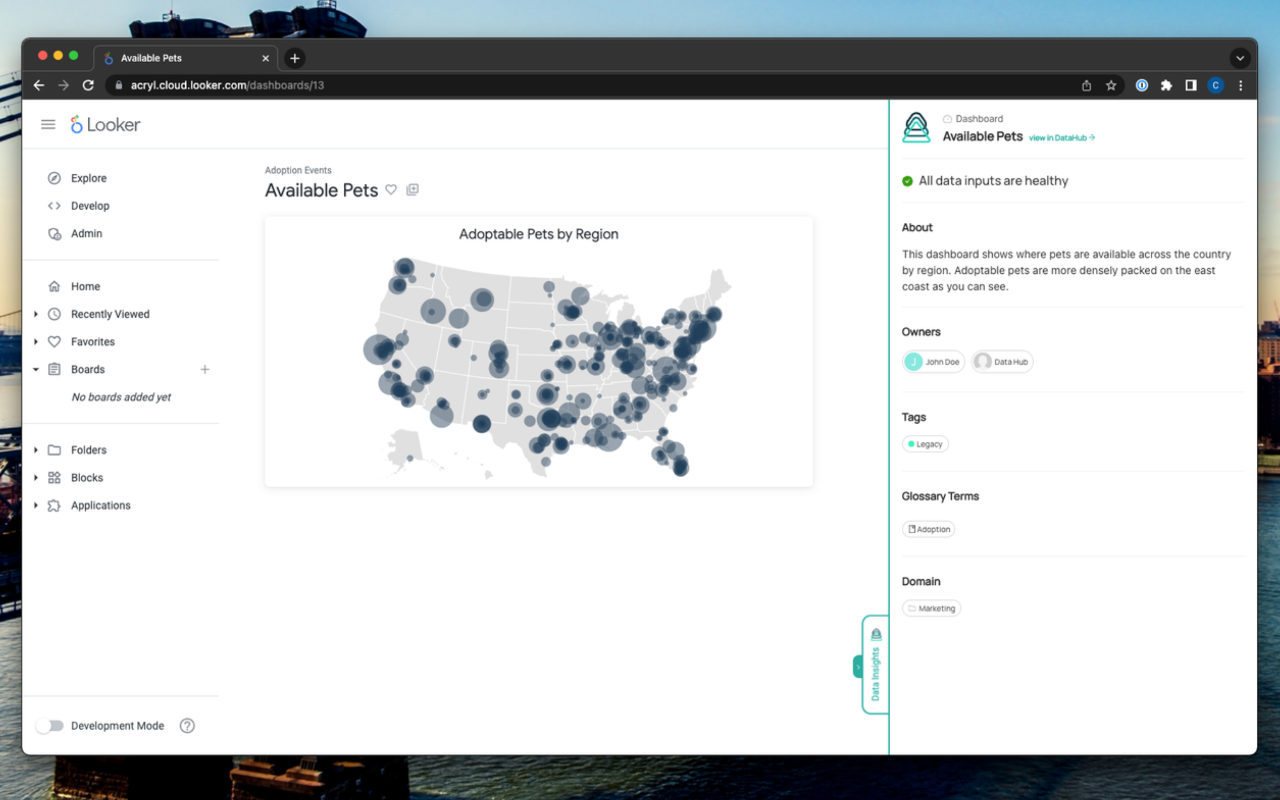The width and height of the screenshot is (1280, 800).
Task: Open Chrome's three-dot menu
Action: 1241,85
